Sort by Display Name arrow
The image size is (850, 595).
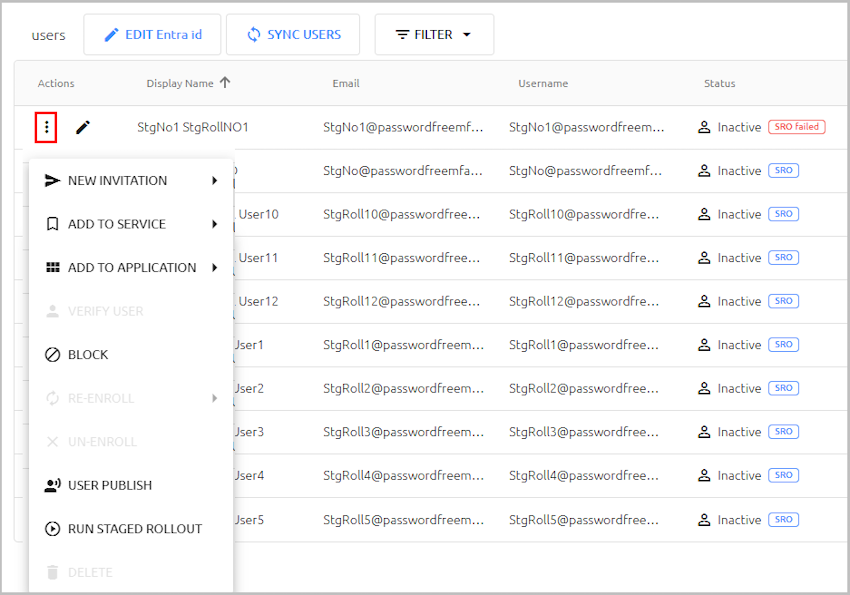click(225, 82)
